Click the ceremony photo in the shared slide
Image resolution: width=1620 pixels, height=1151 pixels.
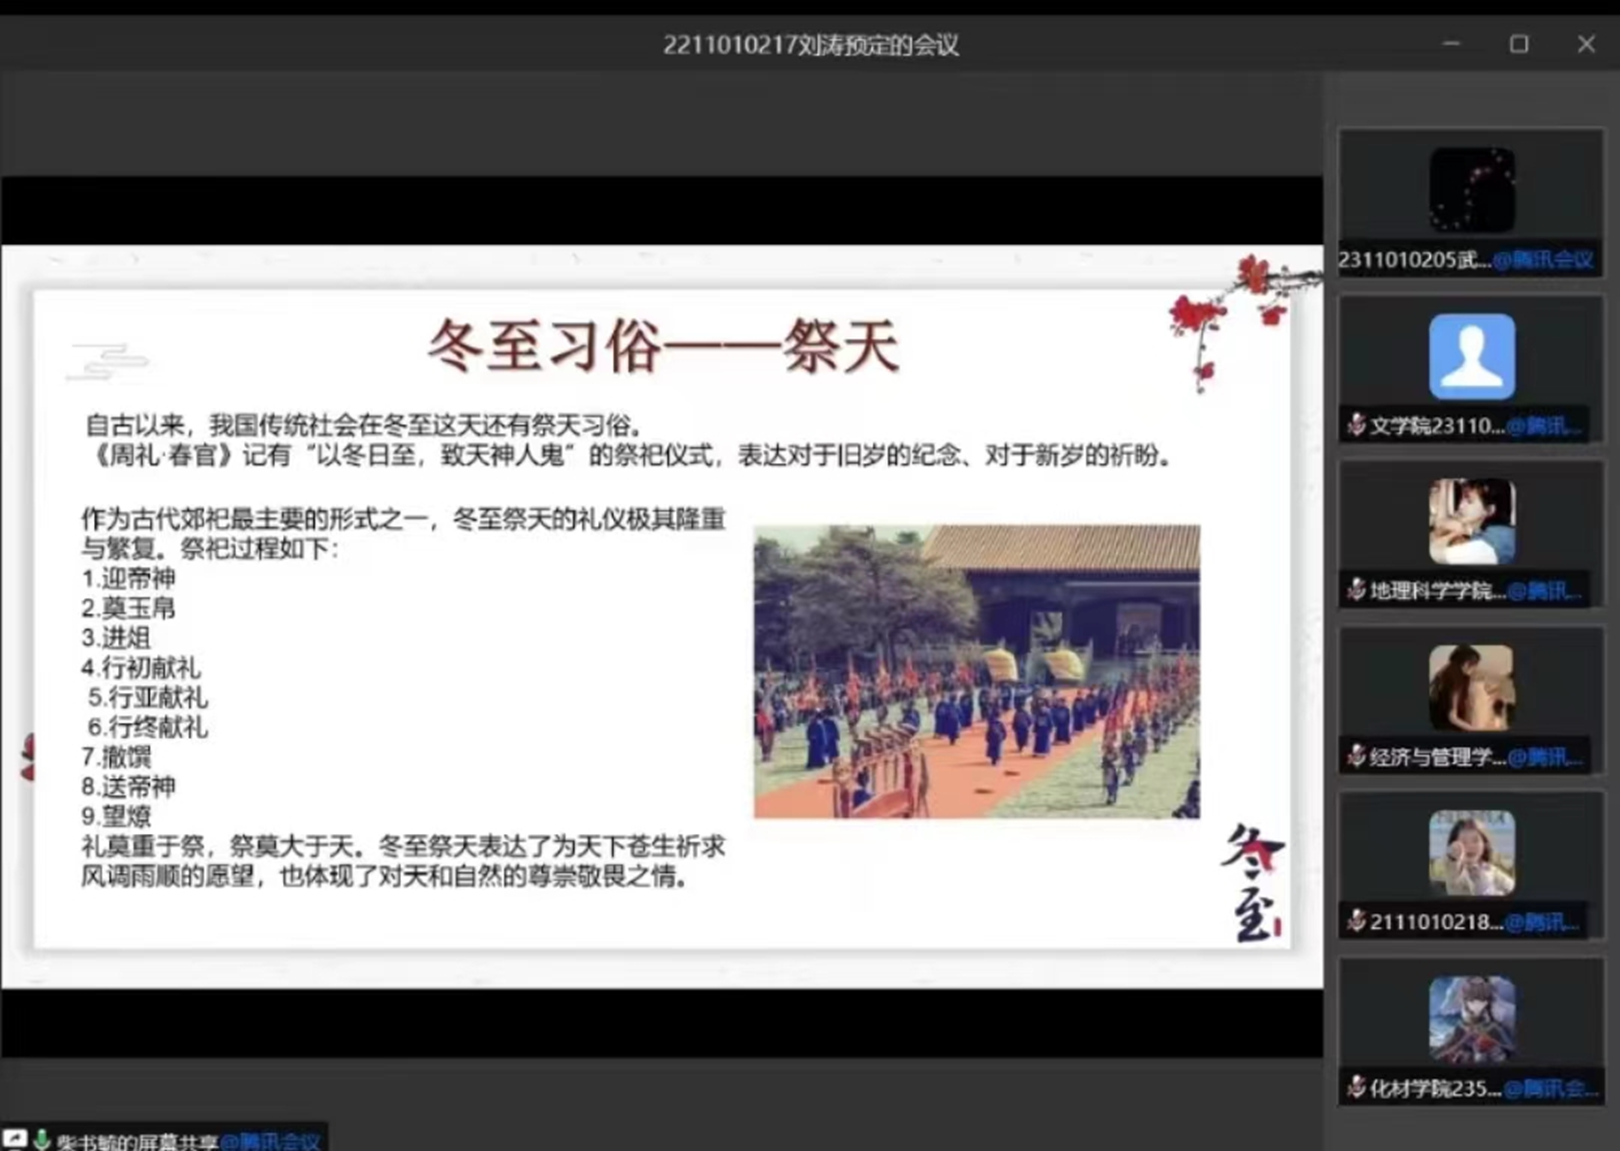976,671
